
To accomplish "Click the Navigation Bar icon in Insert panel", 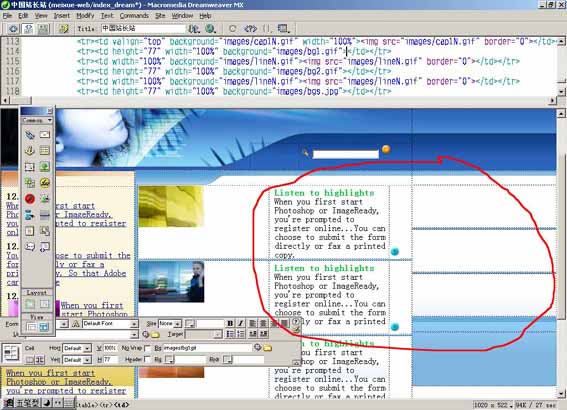I will coord(30,215).
